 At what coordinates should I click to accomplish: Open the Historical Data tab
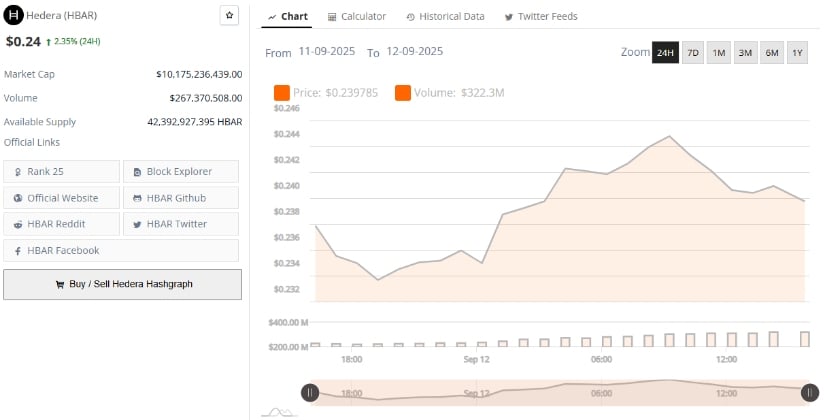(446, 16)
